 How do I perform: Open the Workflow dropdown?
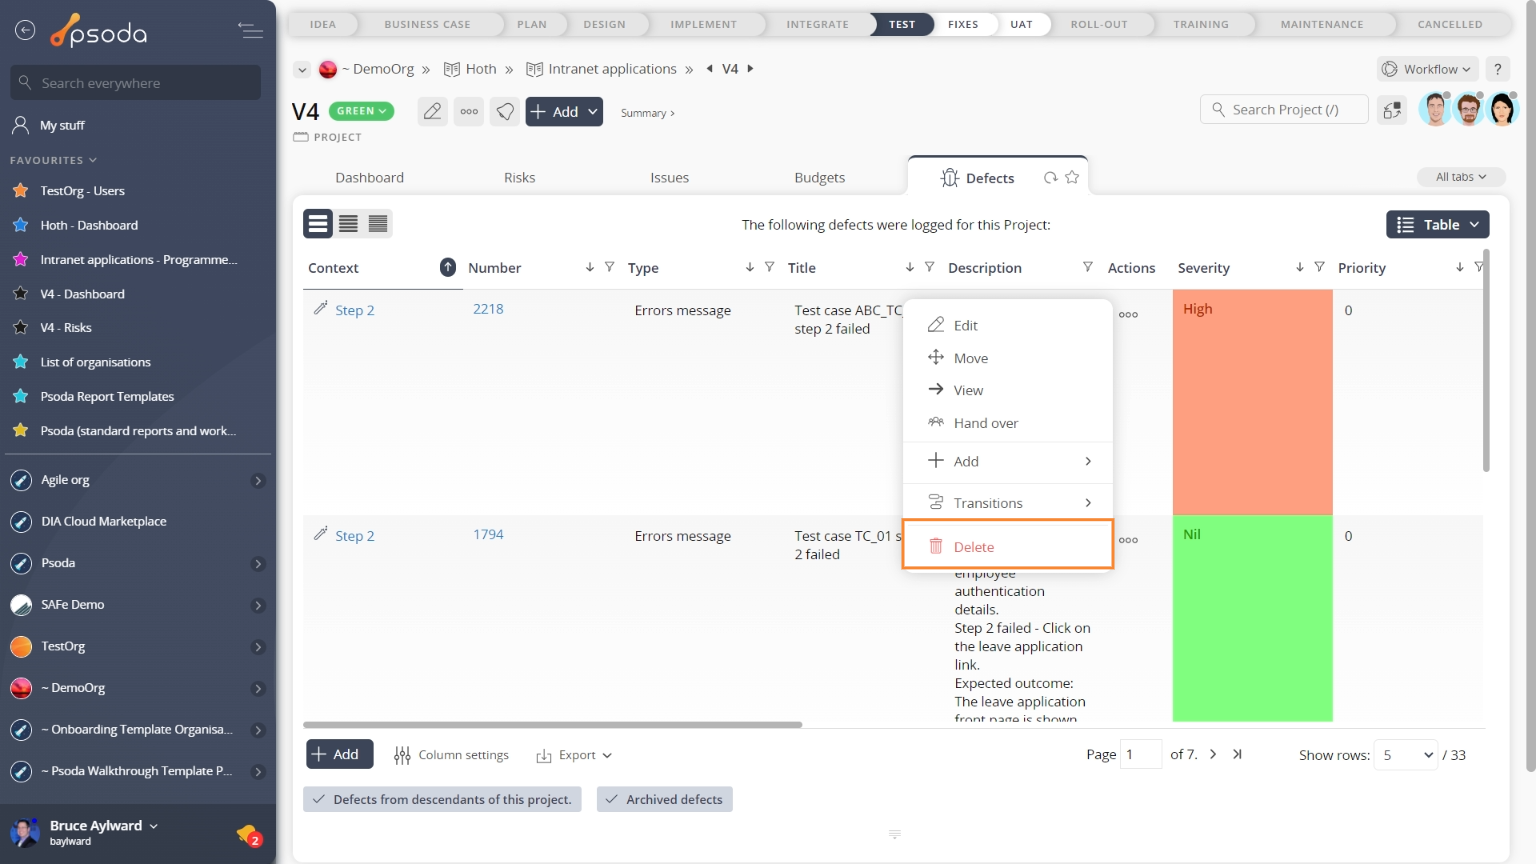point(1427,69)
